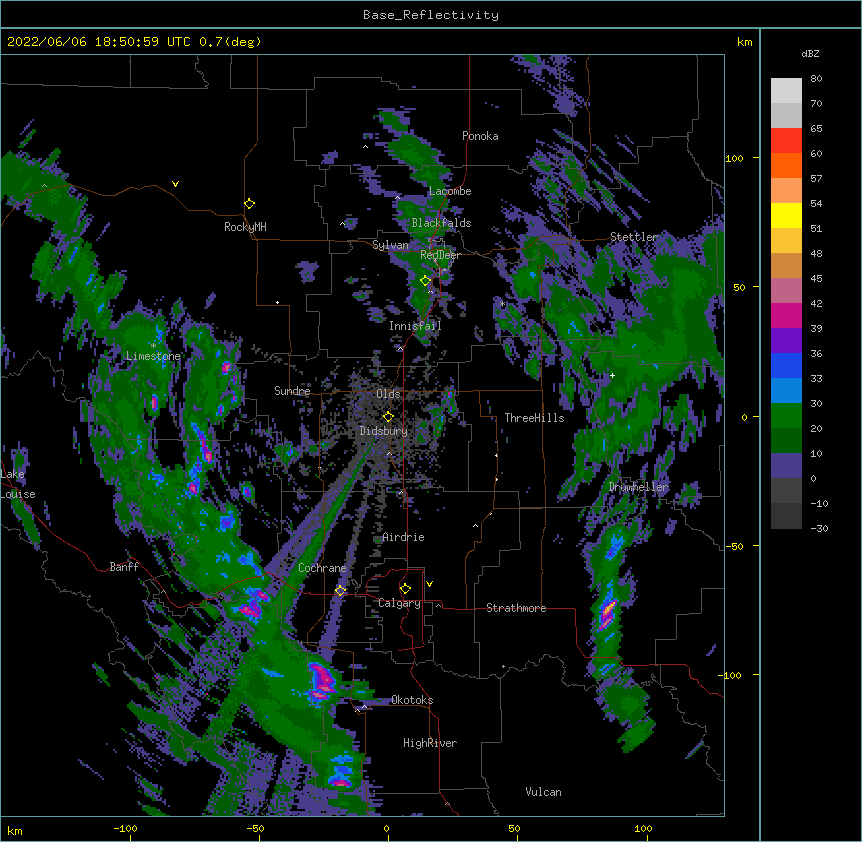The width and height of the screenshot is (862, 842).
Task: Click the -30 value on the dBZ scale
Action: pos(819,529)
